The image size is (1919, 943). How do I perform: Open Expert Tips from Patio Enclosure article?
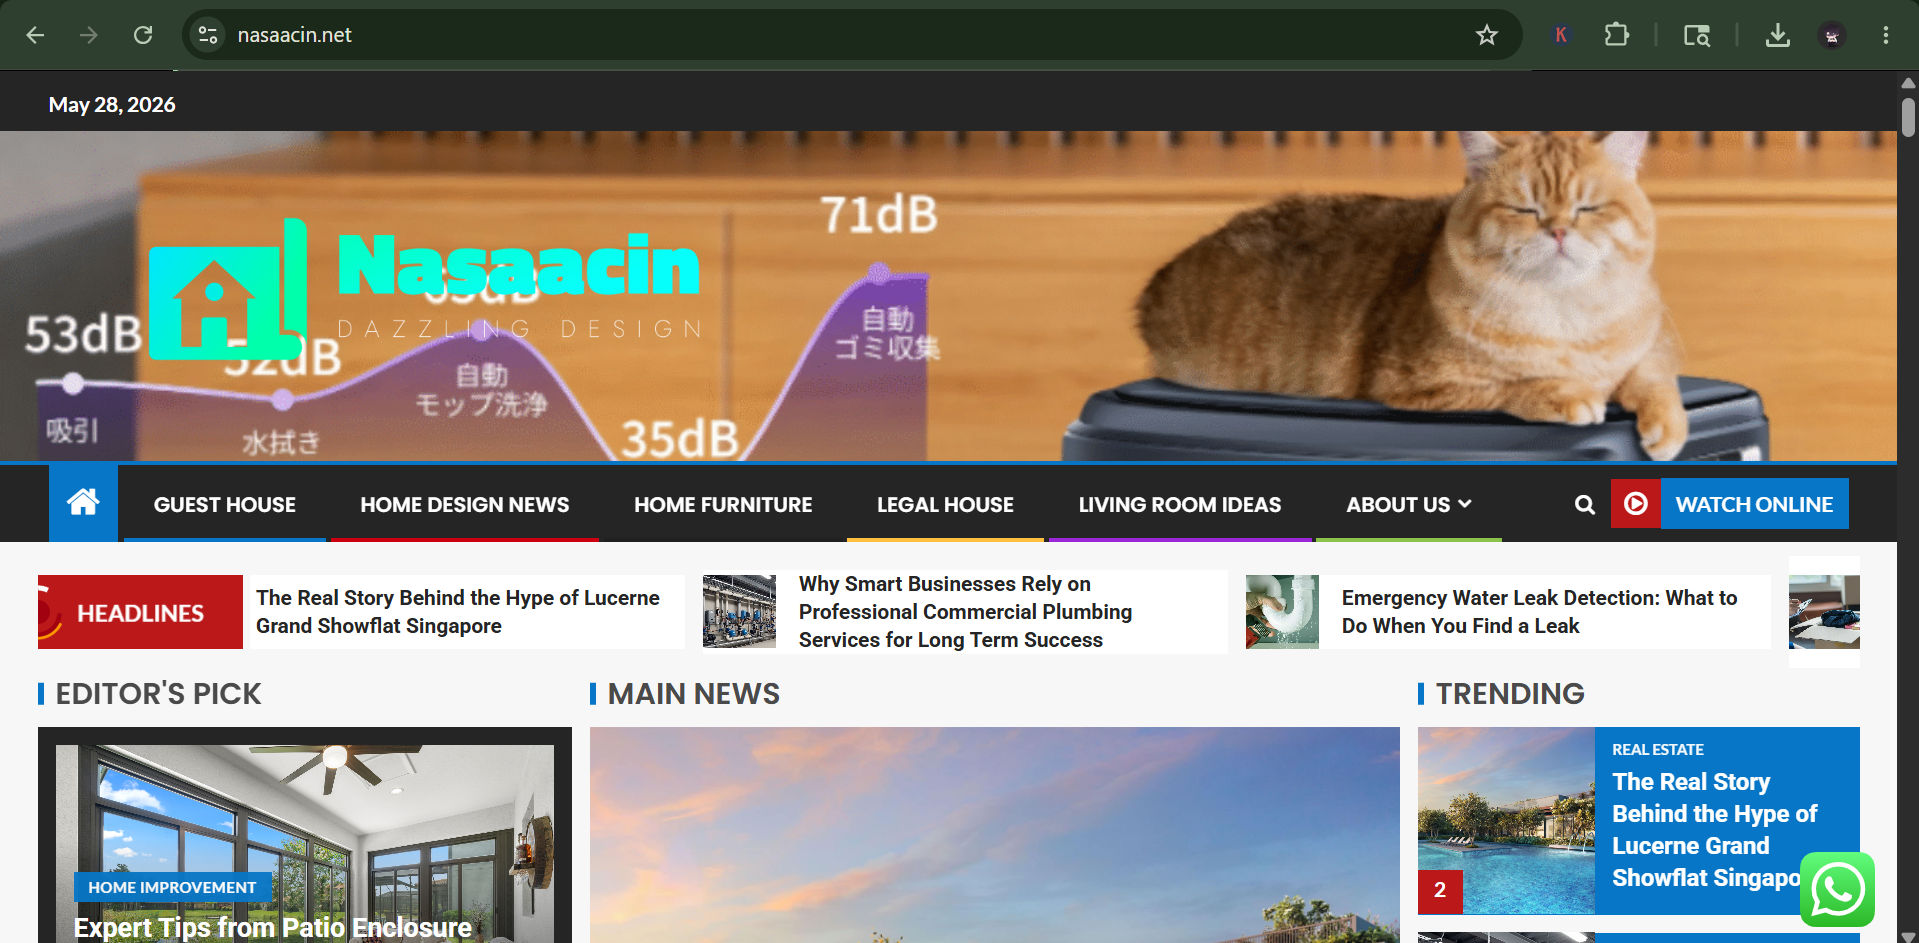click(273, 928)
